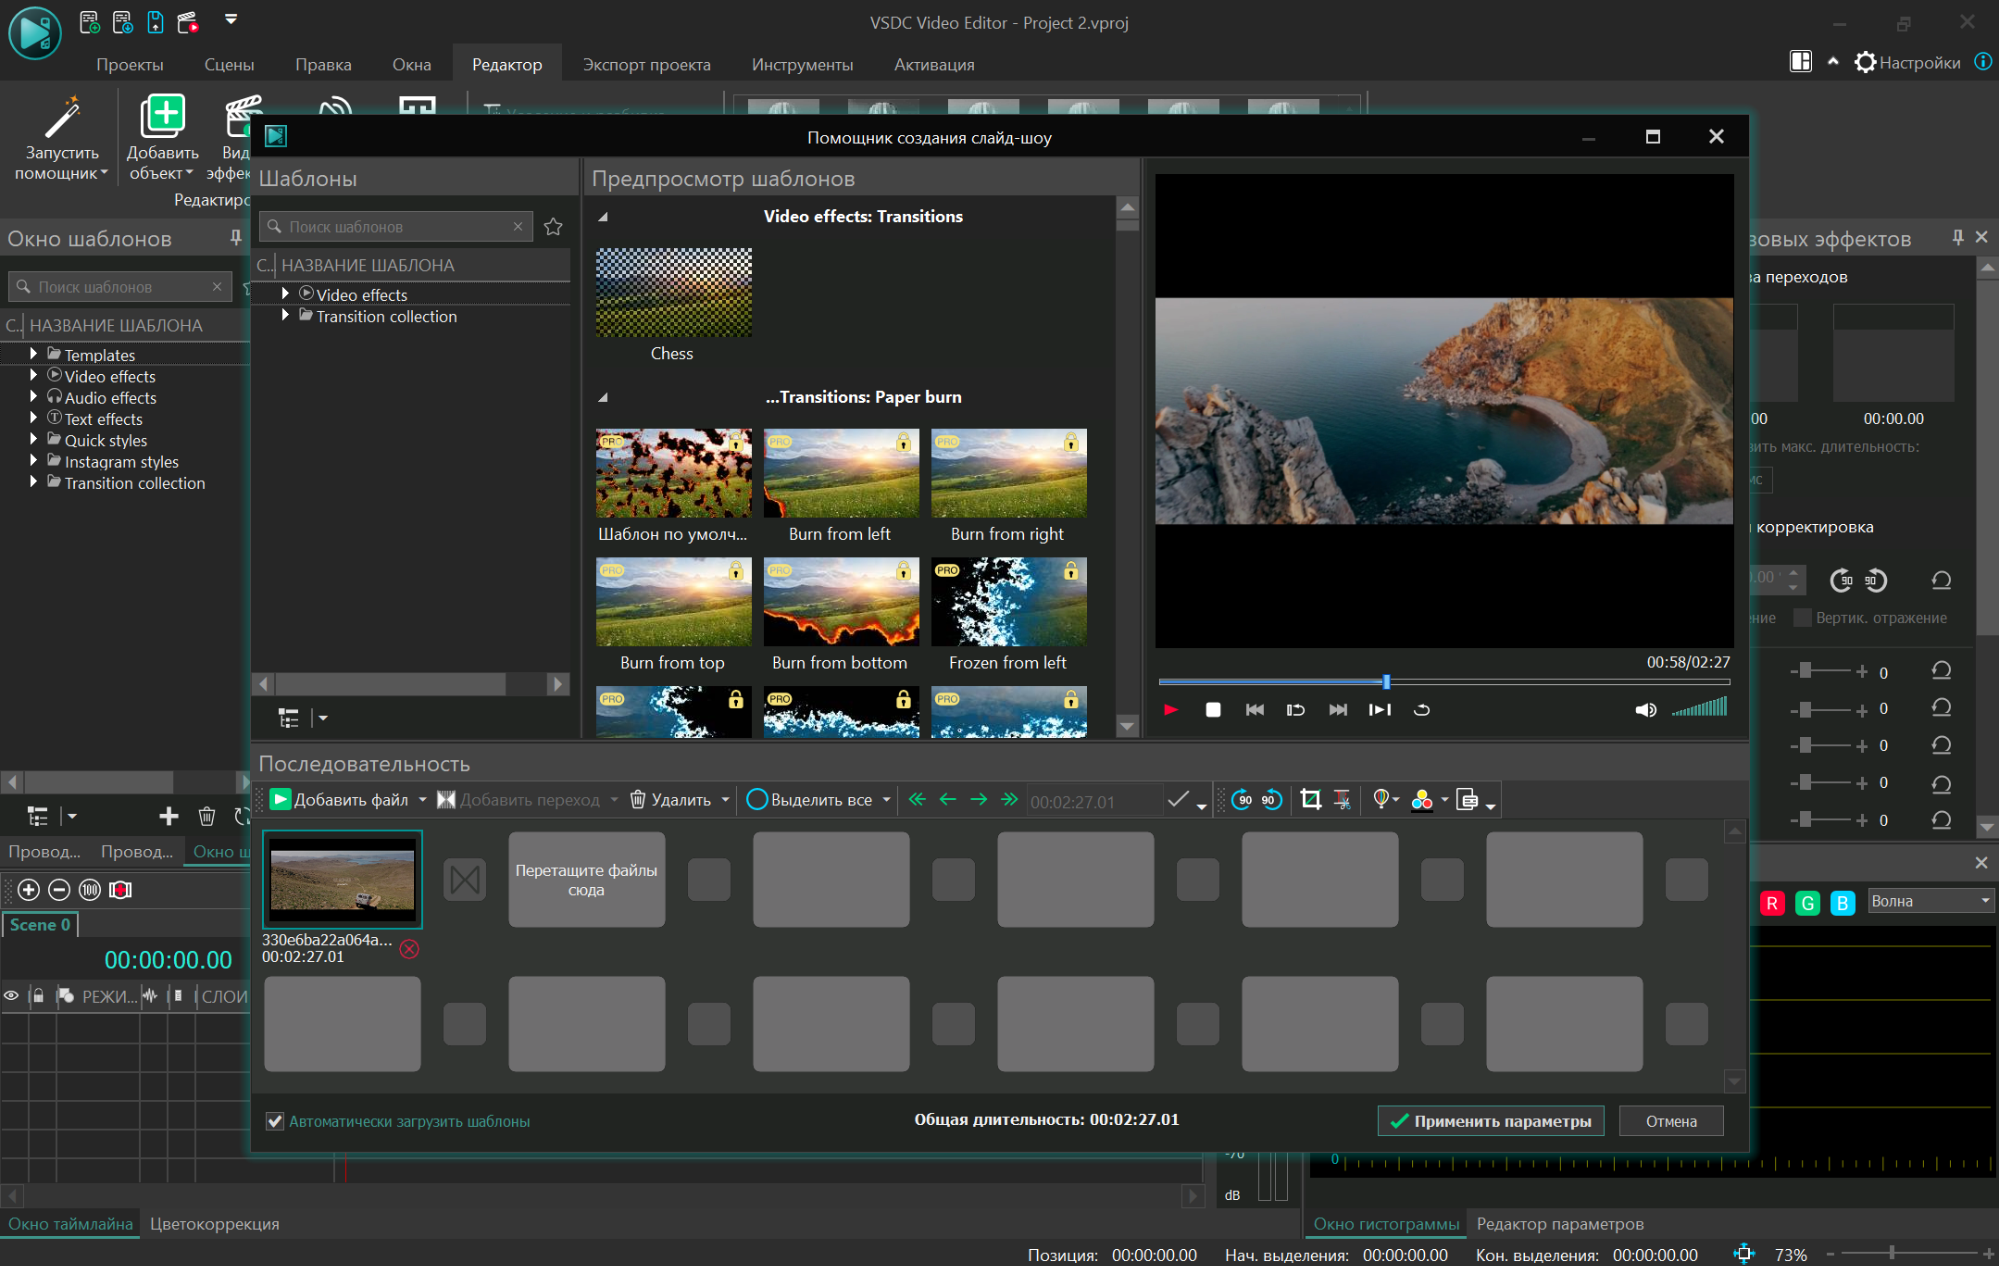Click the green G channel button

click(x=1807, y=903)
